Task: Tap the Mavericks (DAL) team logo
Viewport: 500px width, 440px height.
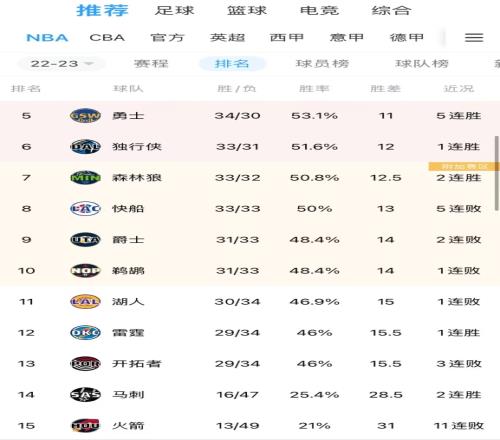Action: (x=85, y=147)
